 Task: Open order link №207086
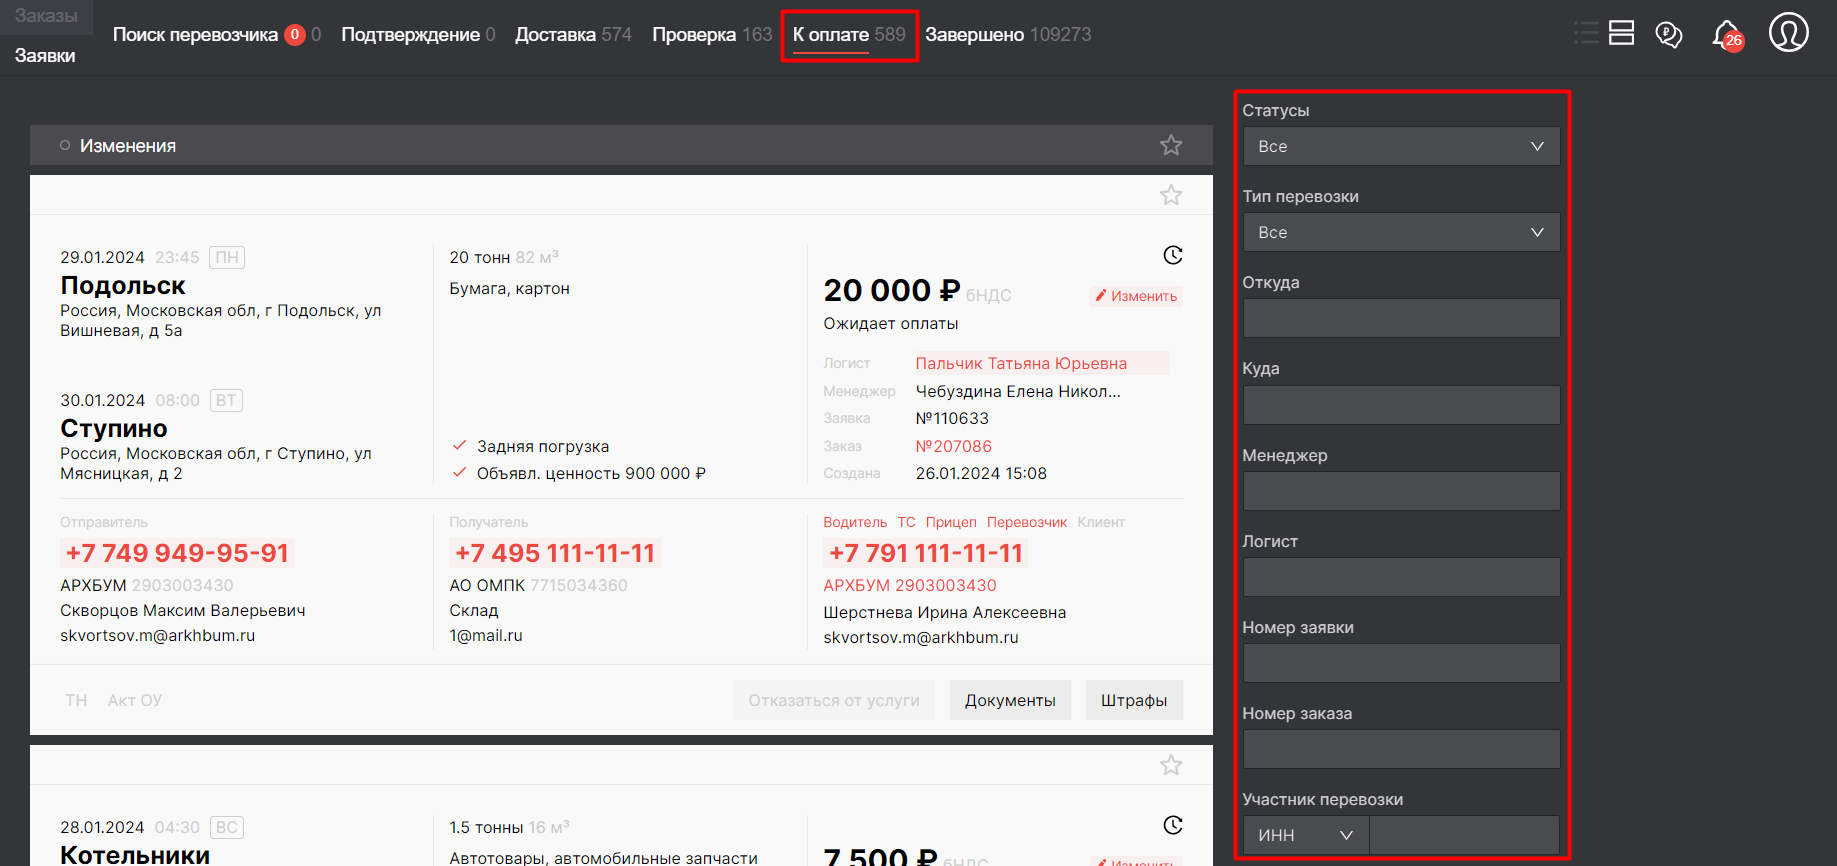pos(954,446)
